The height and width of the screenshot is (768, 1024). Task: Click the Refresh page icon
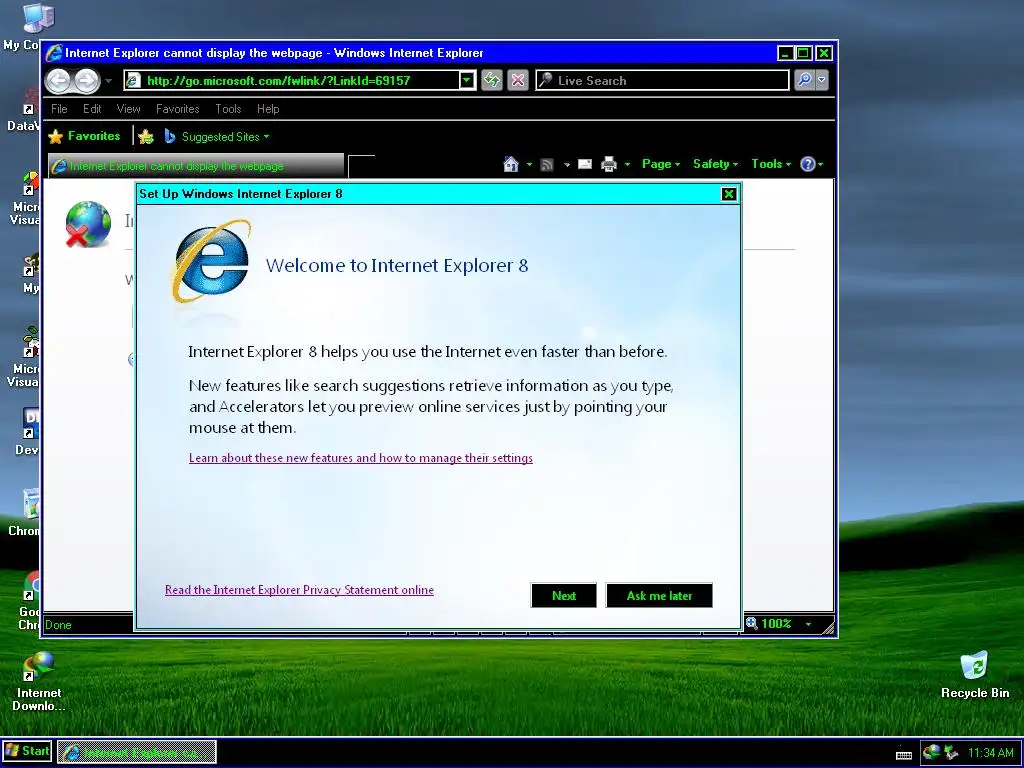492,80
